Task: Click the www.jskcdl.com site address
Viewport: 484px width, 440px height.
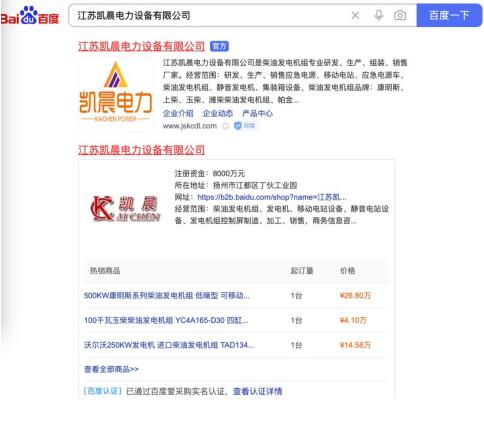Action: 190,126
